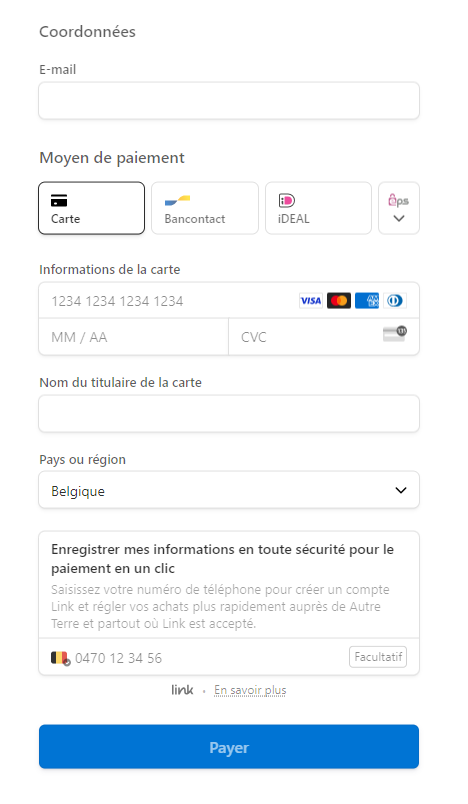Open the En savoir plus link
The image size is (468, 804).
[250, 690]
